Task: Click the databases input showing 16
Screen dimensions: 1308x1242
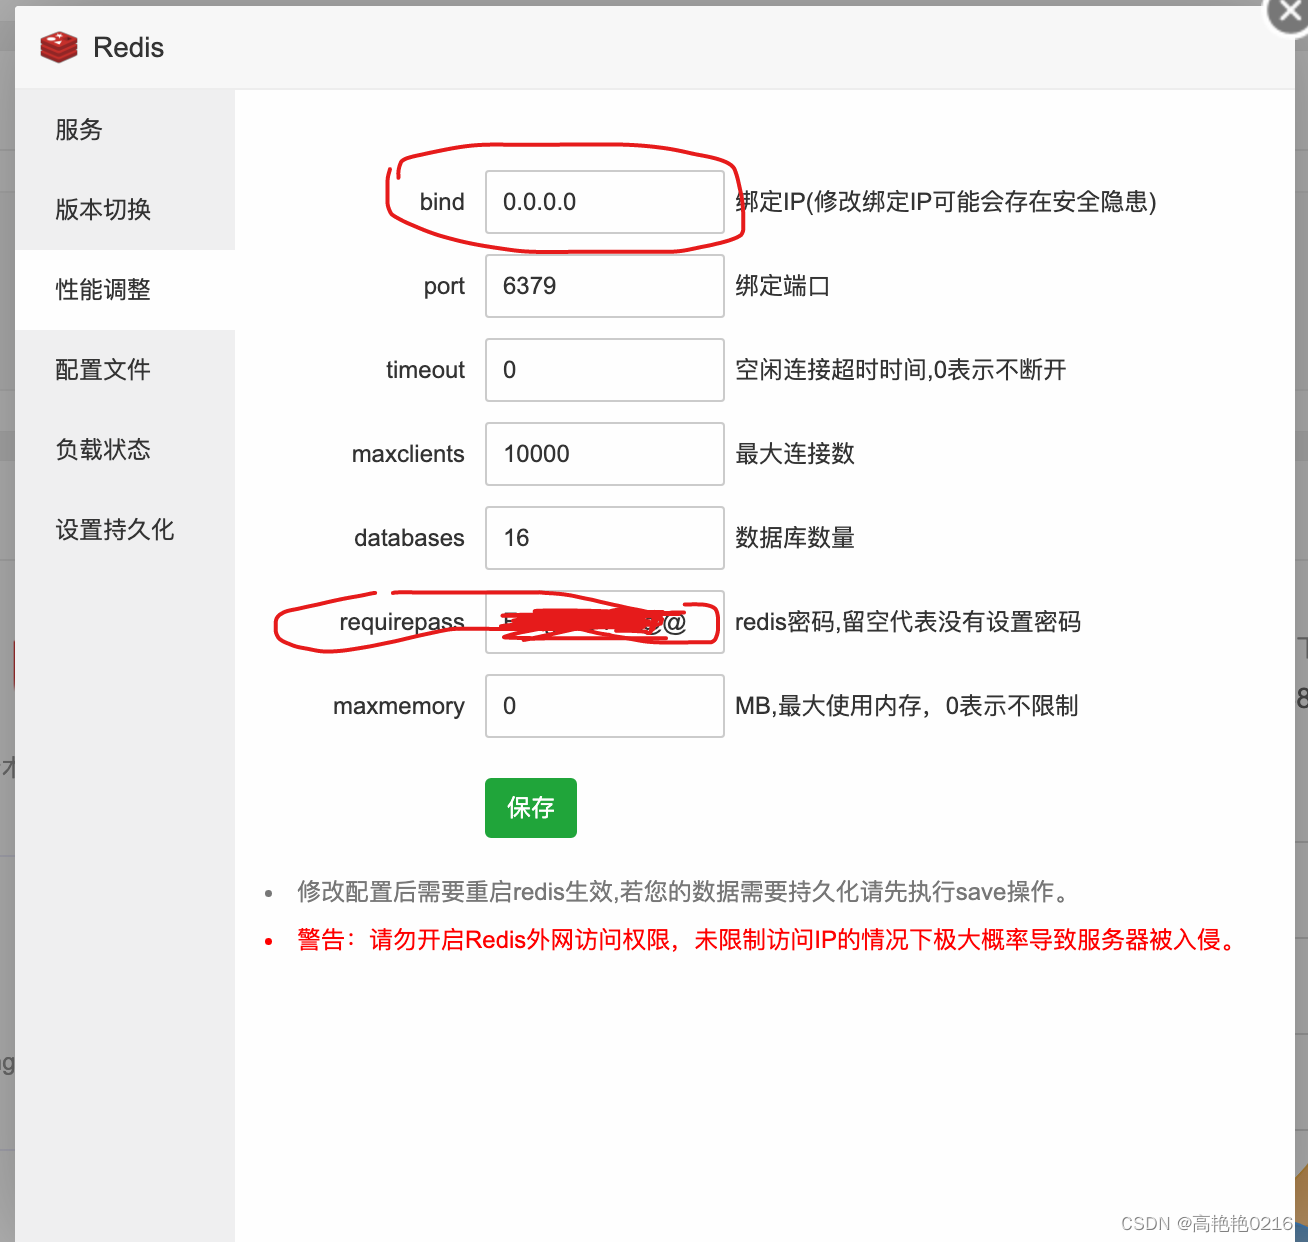Action: coord(605,538)
